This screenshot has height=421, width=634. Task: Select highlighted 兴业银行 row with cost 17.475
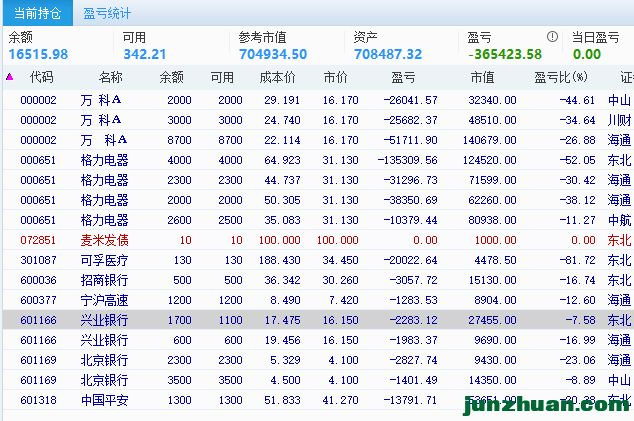coord(318,320)
